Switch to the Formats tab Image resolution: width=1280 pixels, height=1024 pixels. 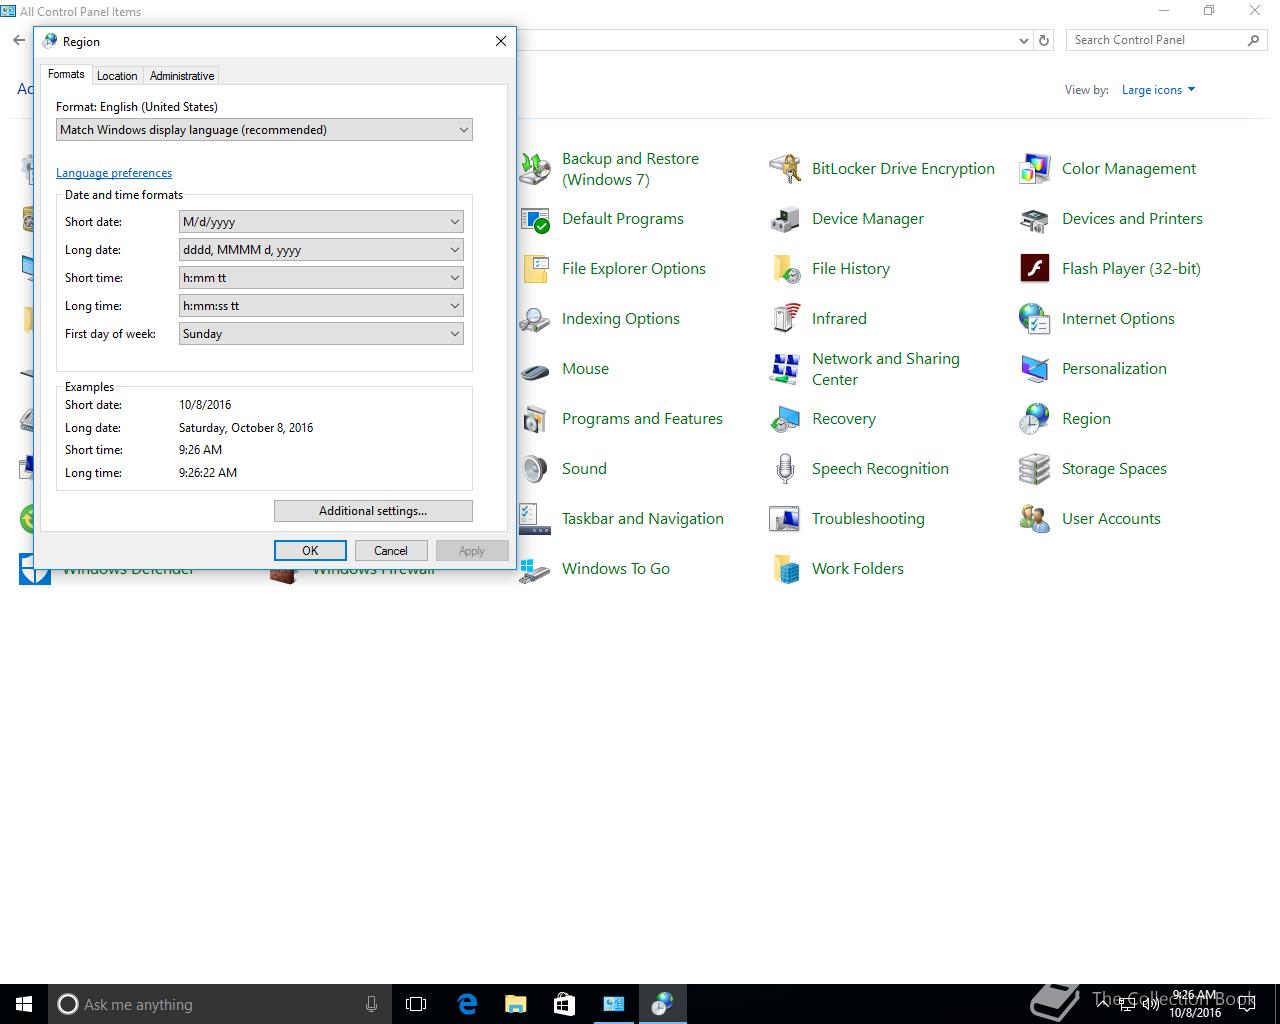(x=66, y=74)
